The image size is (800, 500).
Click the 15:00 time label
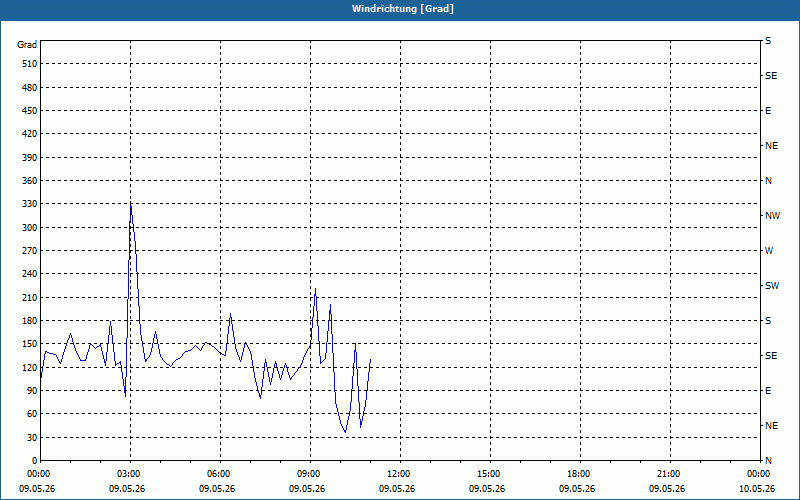489,474
